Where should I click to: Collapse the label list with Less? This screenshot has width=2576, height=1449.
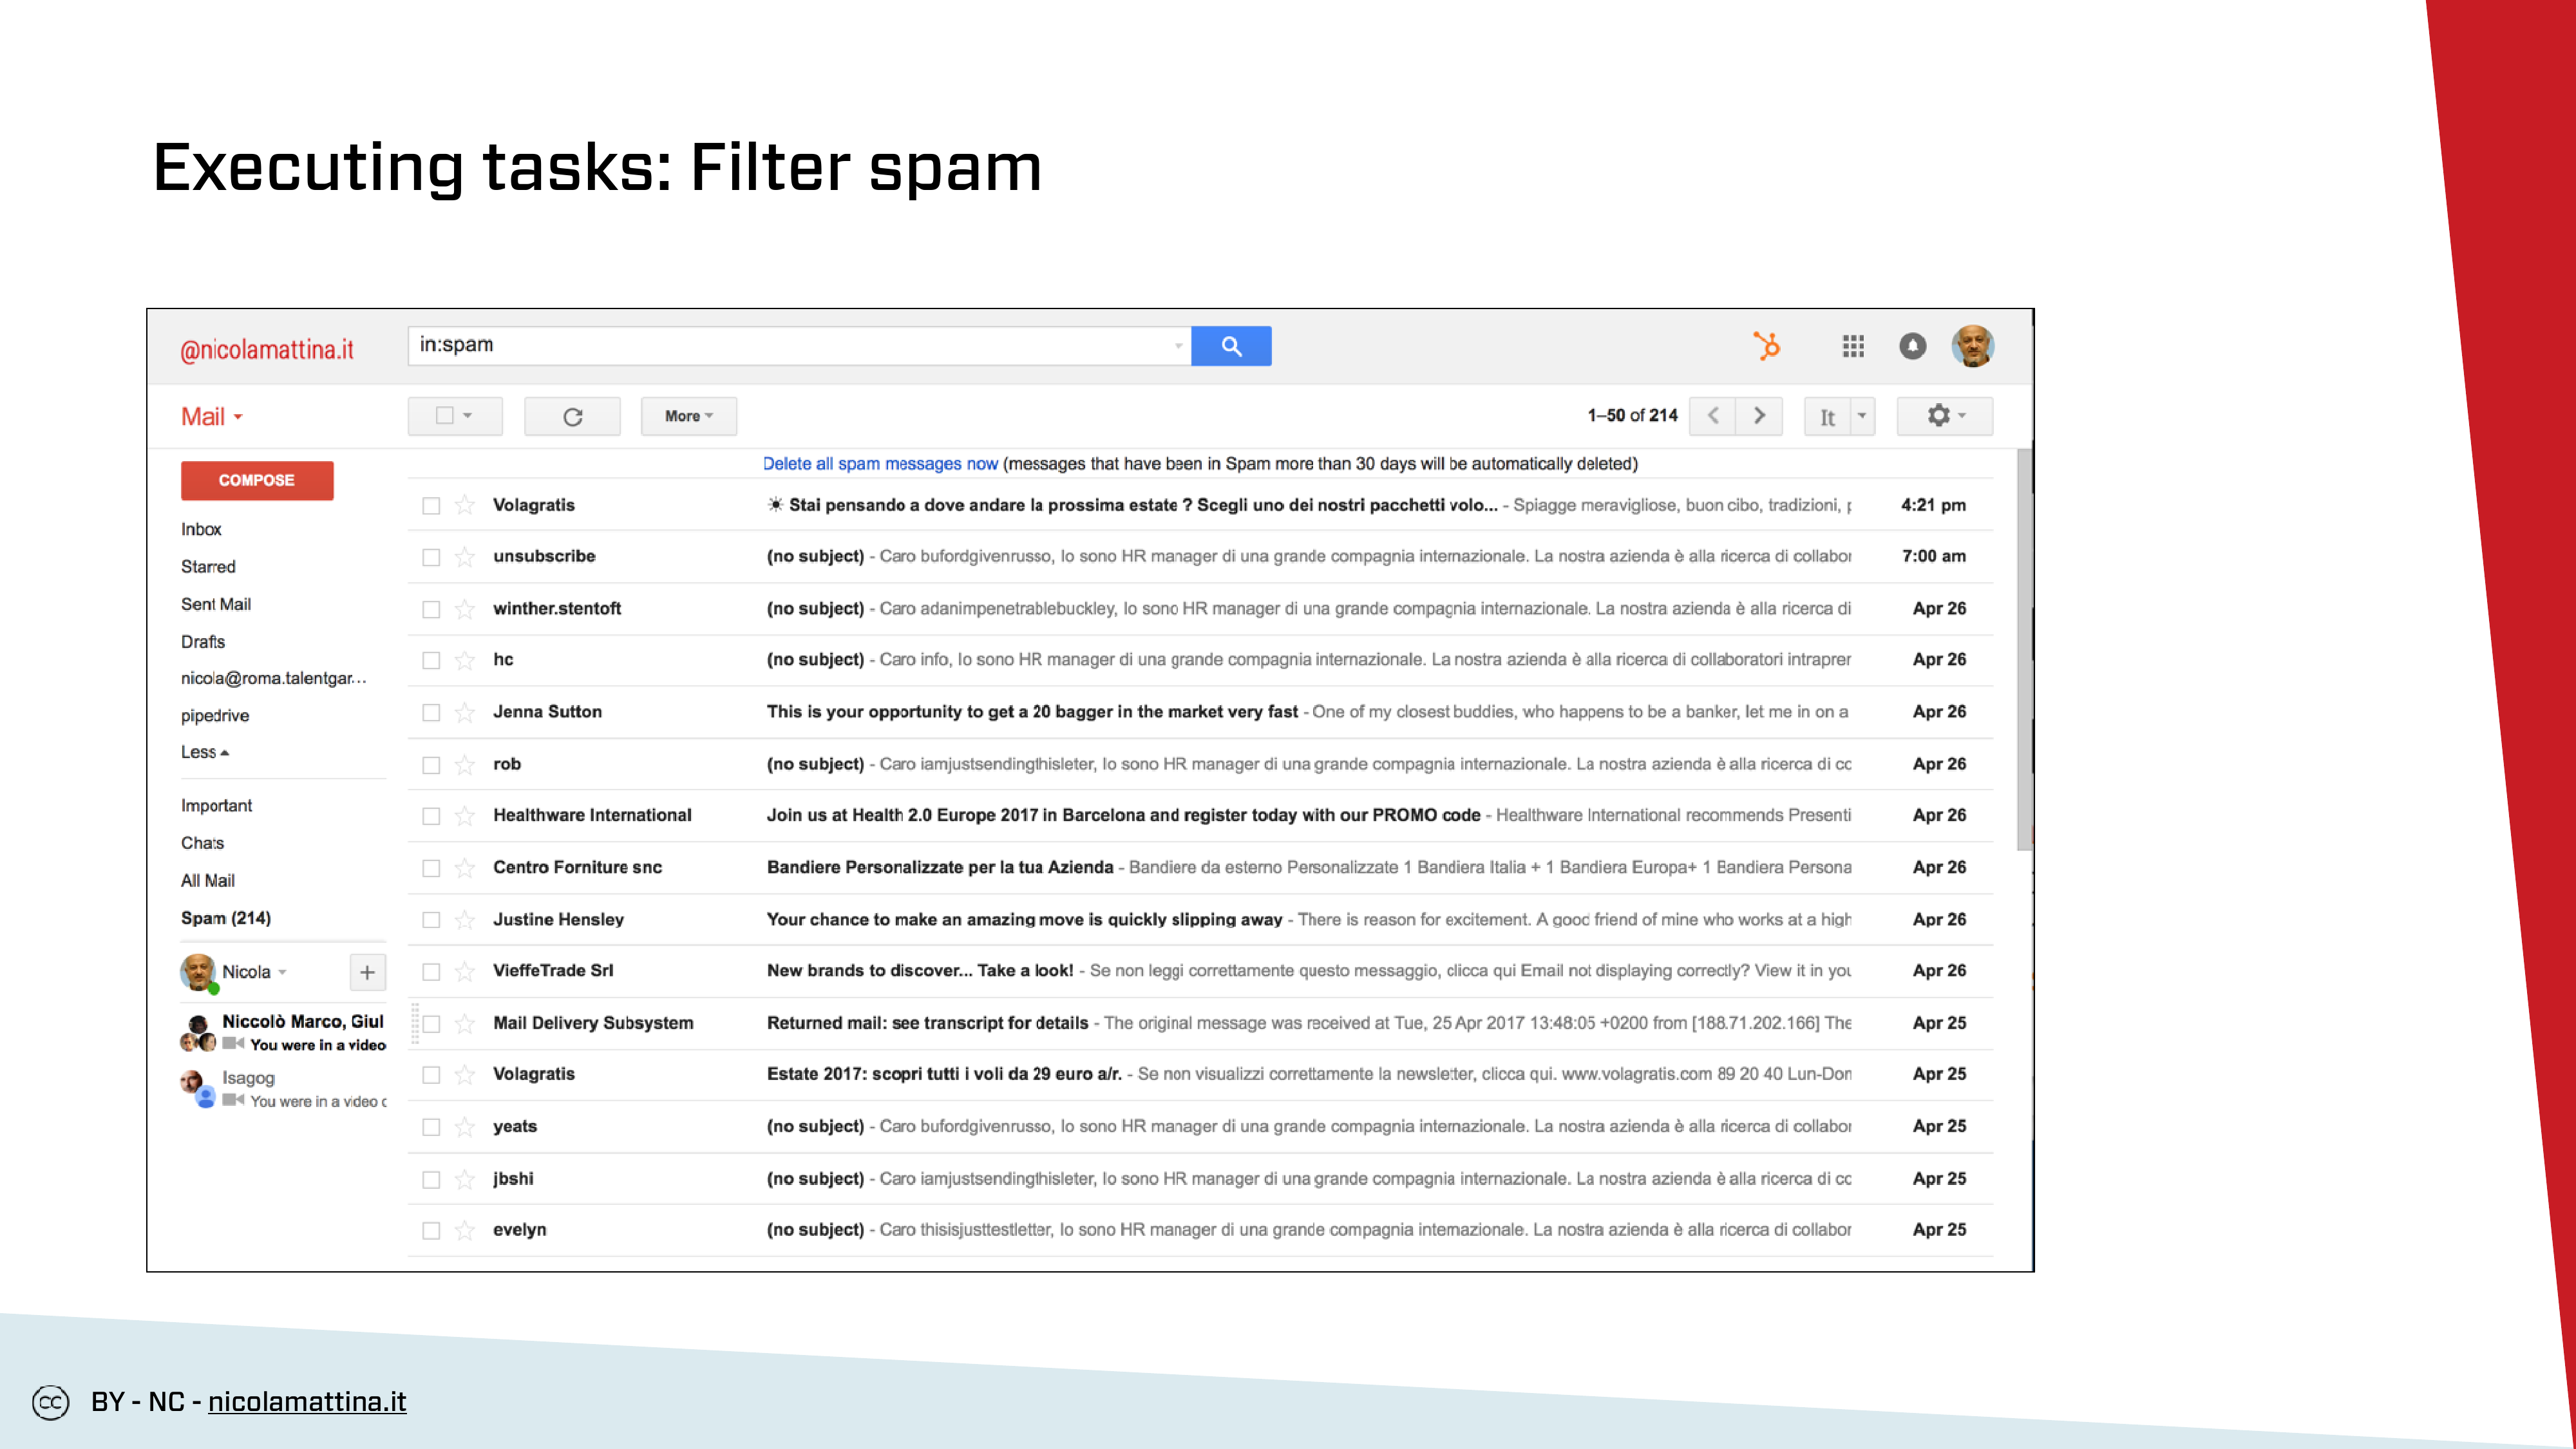[204, 752]
